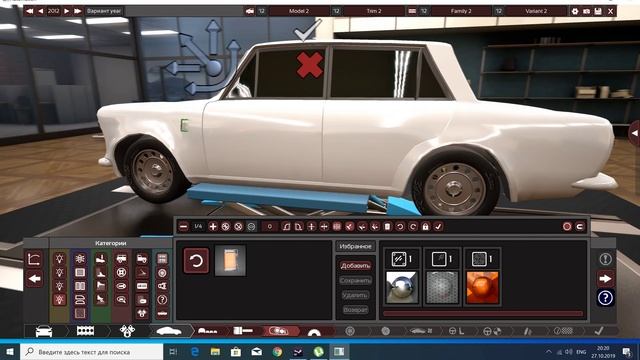Open the pistons tab in bottom bar

pyautogui.click(x=127, y=331)
